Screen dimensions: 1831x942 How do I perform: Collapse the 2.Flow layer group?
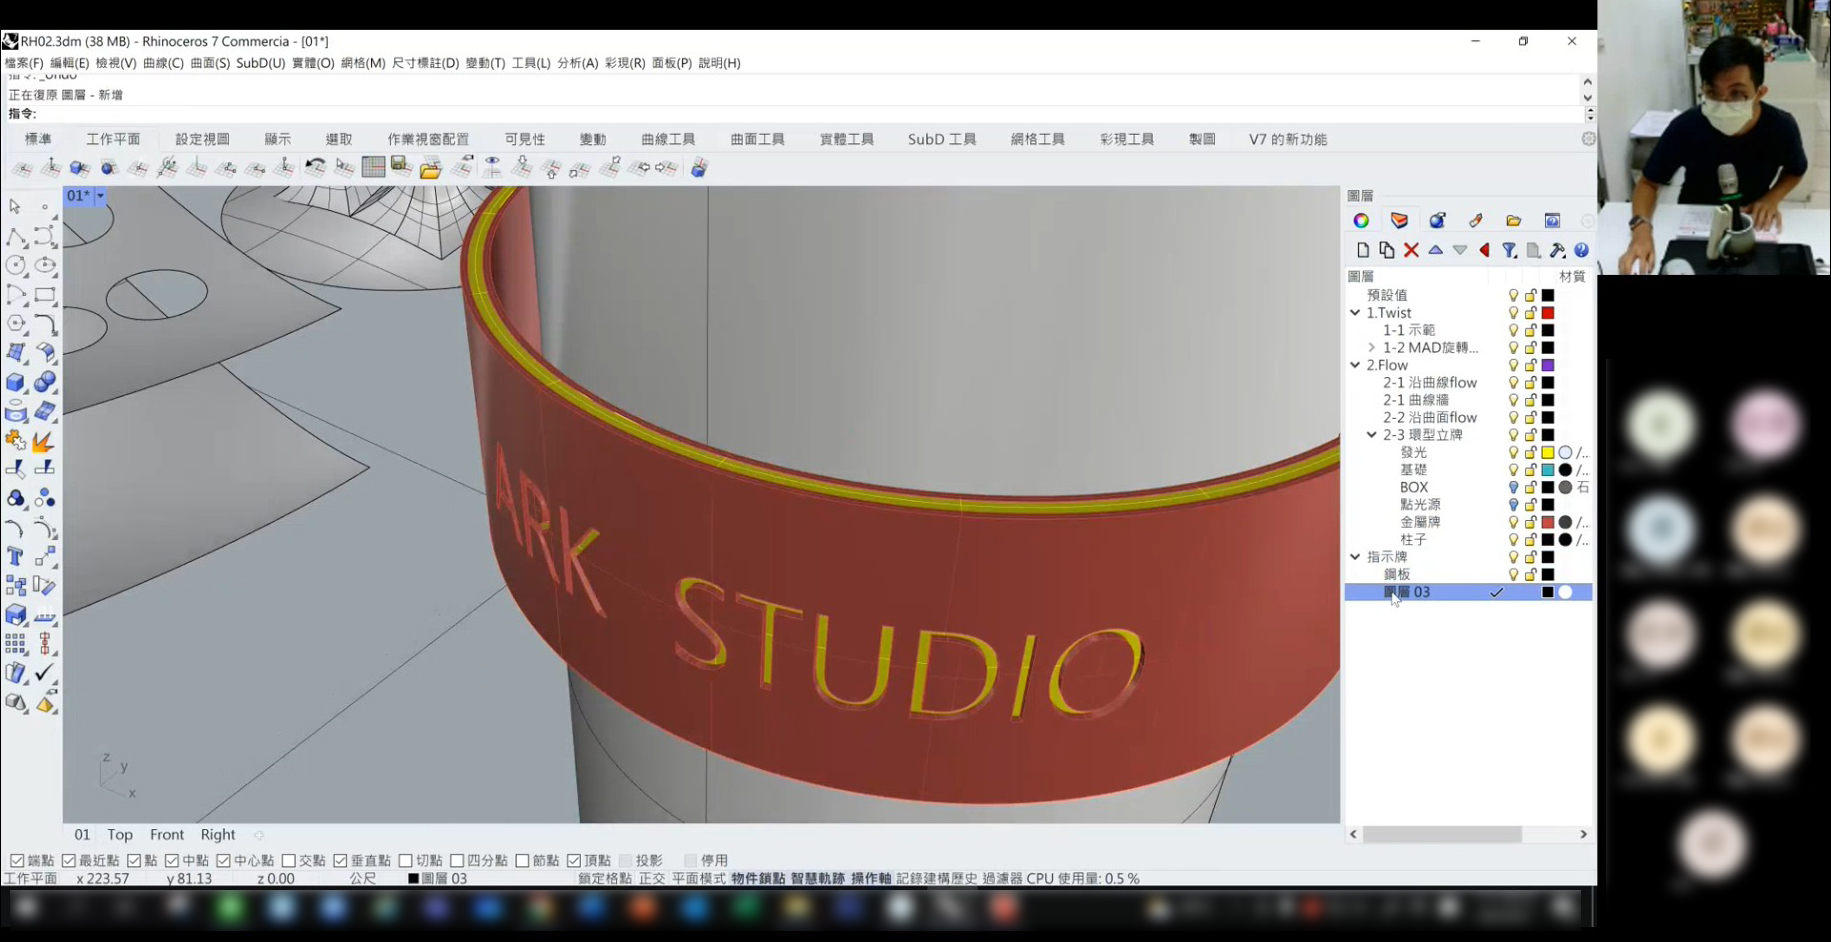(1355, 365)
